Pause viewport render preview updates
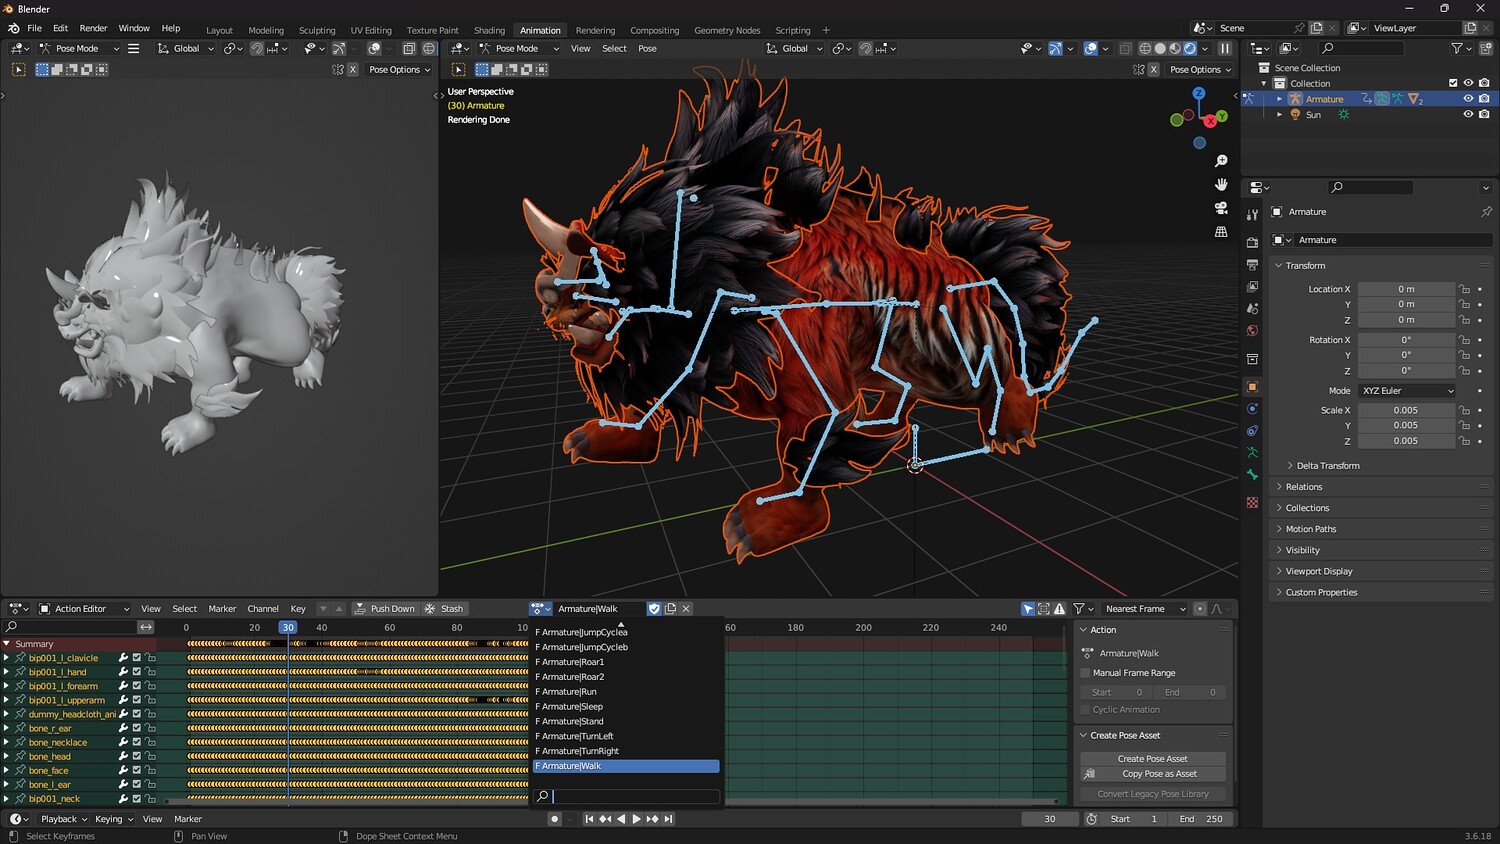The height and width of the screenshot is (844, 1500). (1225, 48)
